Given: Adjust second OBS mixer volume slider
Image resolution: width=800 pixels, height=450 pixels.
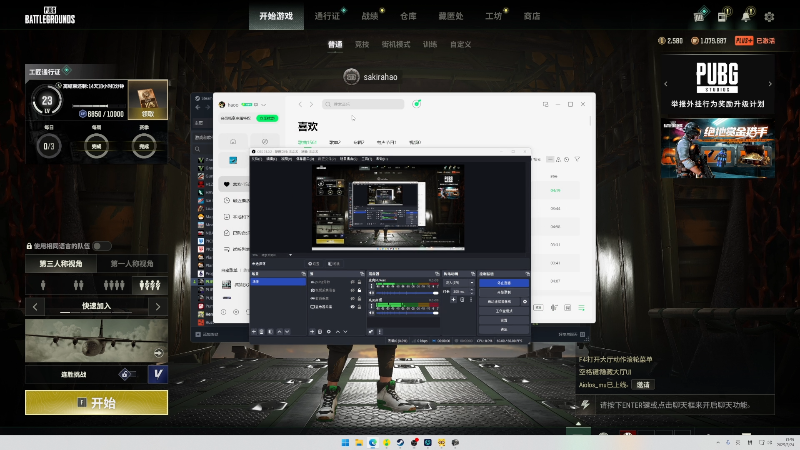Looking at the screenshot, I should (406, 313).
